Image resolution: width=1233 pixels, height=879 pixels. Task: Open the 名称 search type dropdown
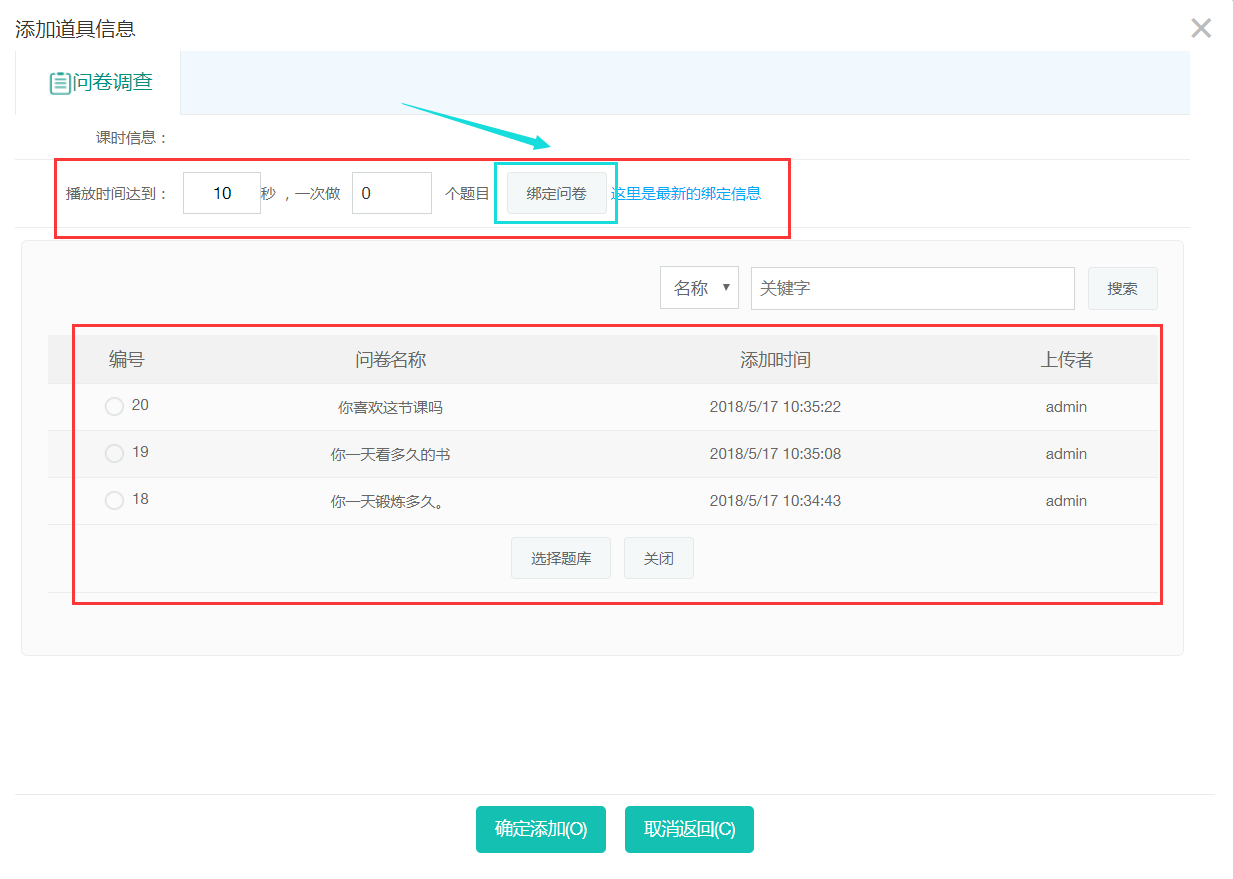[699, 288]
